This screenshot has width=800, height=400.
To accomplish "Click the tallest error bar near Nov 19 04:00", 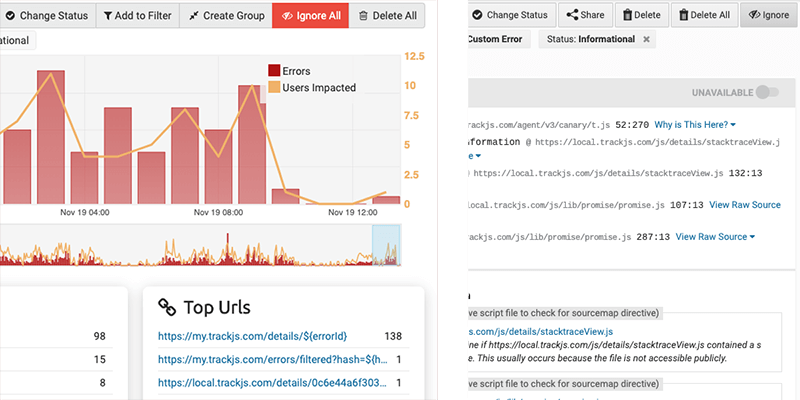I will (x=51, y=137).
